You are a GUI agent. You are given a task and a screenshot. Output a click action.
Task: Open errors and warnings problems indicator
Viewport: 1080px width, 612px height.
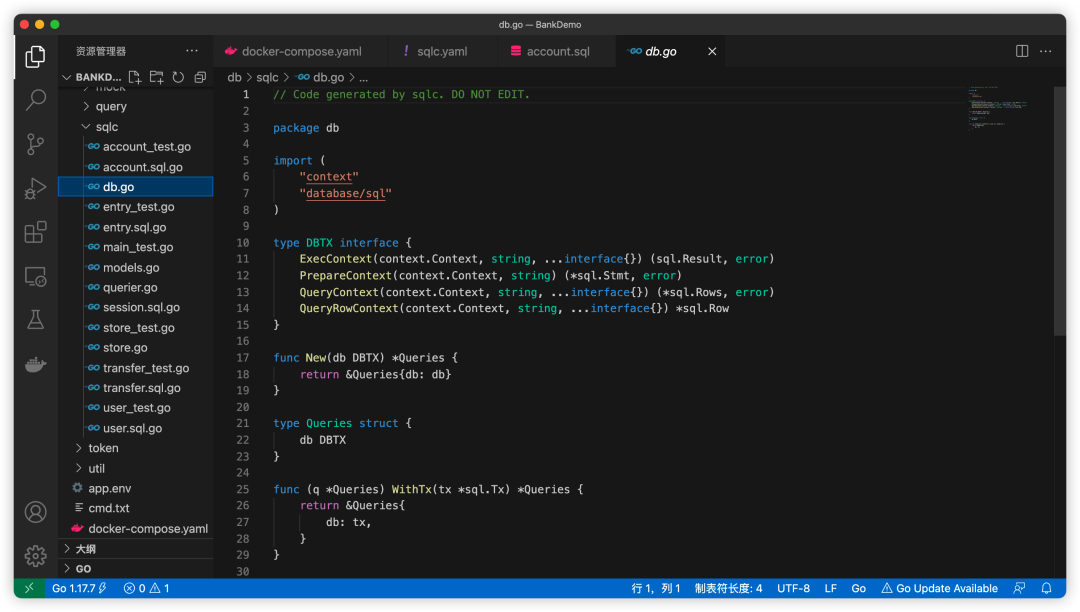(147, 589)
